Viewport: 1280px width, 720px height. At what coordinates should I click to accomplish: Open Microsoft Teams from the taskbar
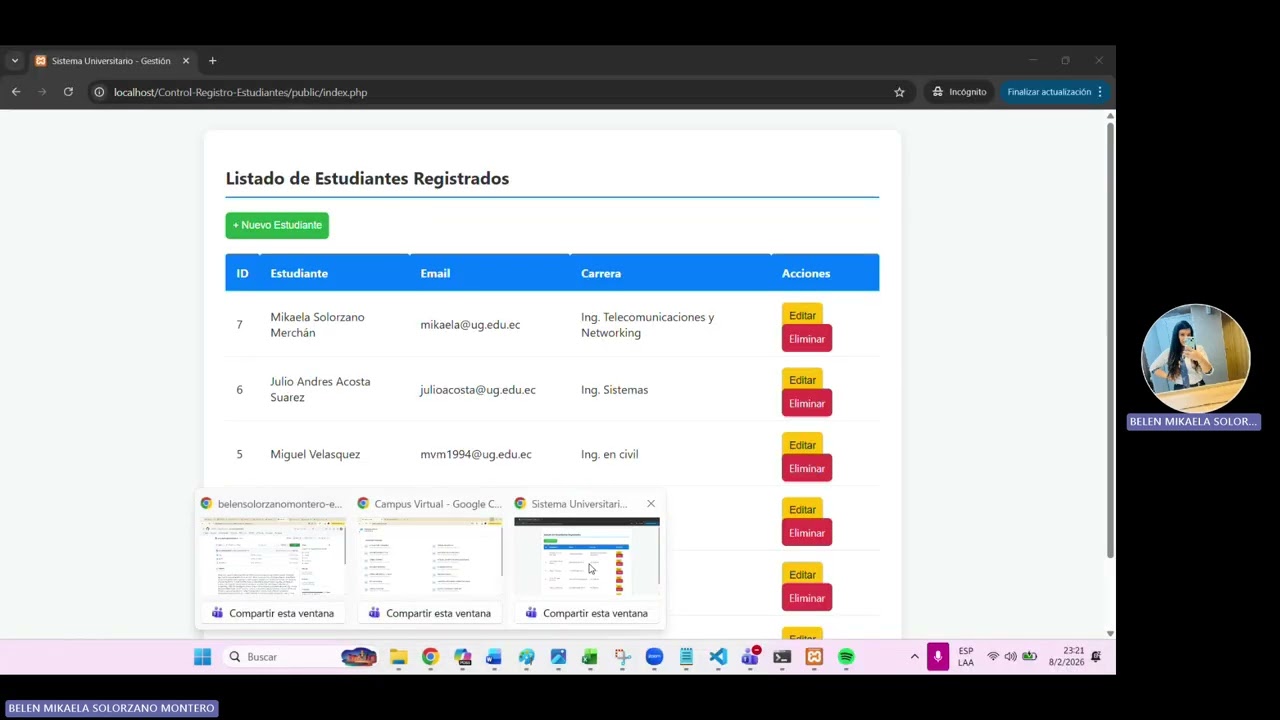tap(750, 657)
